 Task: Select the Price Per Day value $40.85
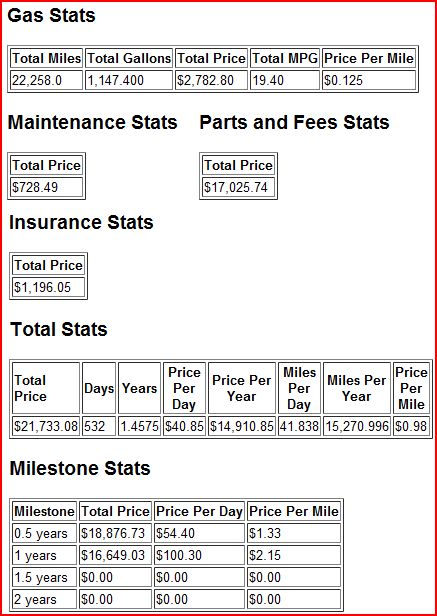[x=184, y=426]
